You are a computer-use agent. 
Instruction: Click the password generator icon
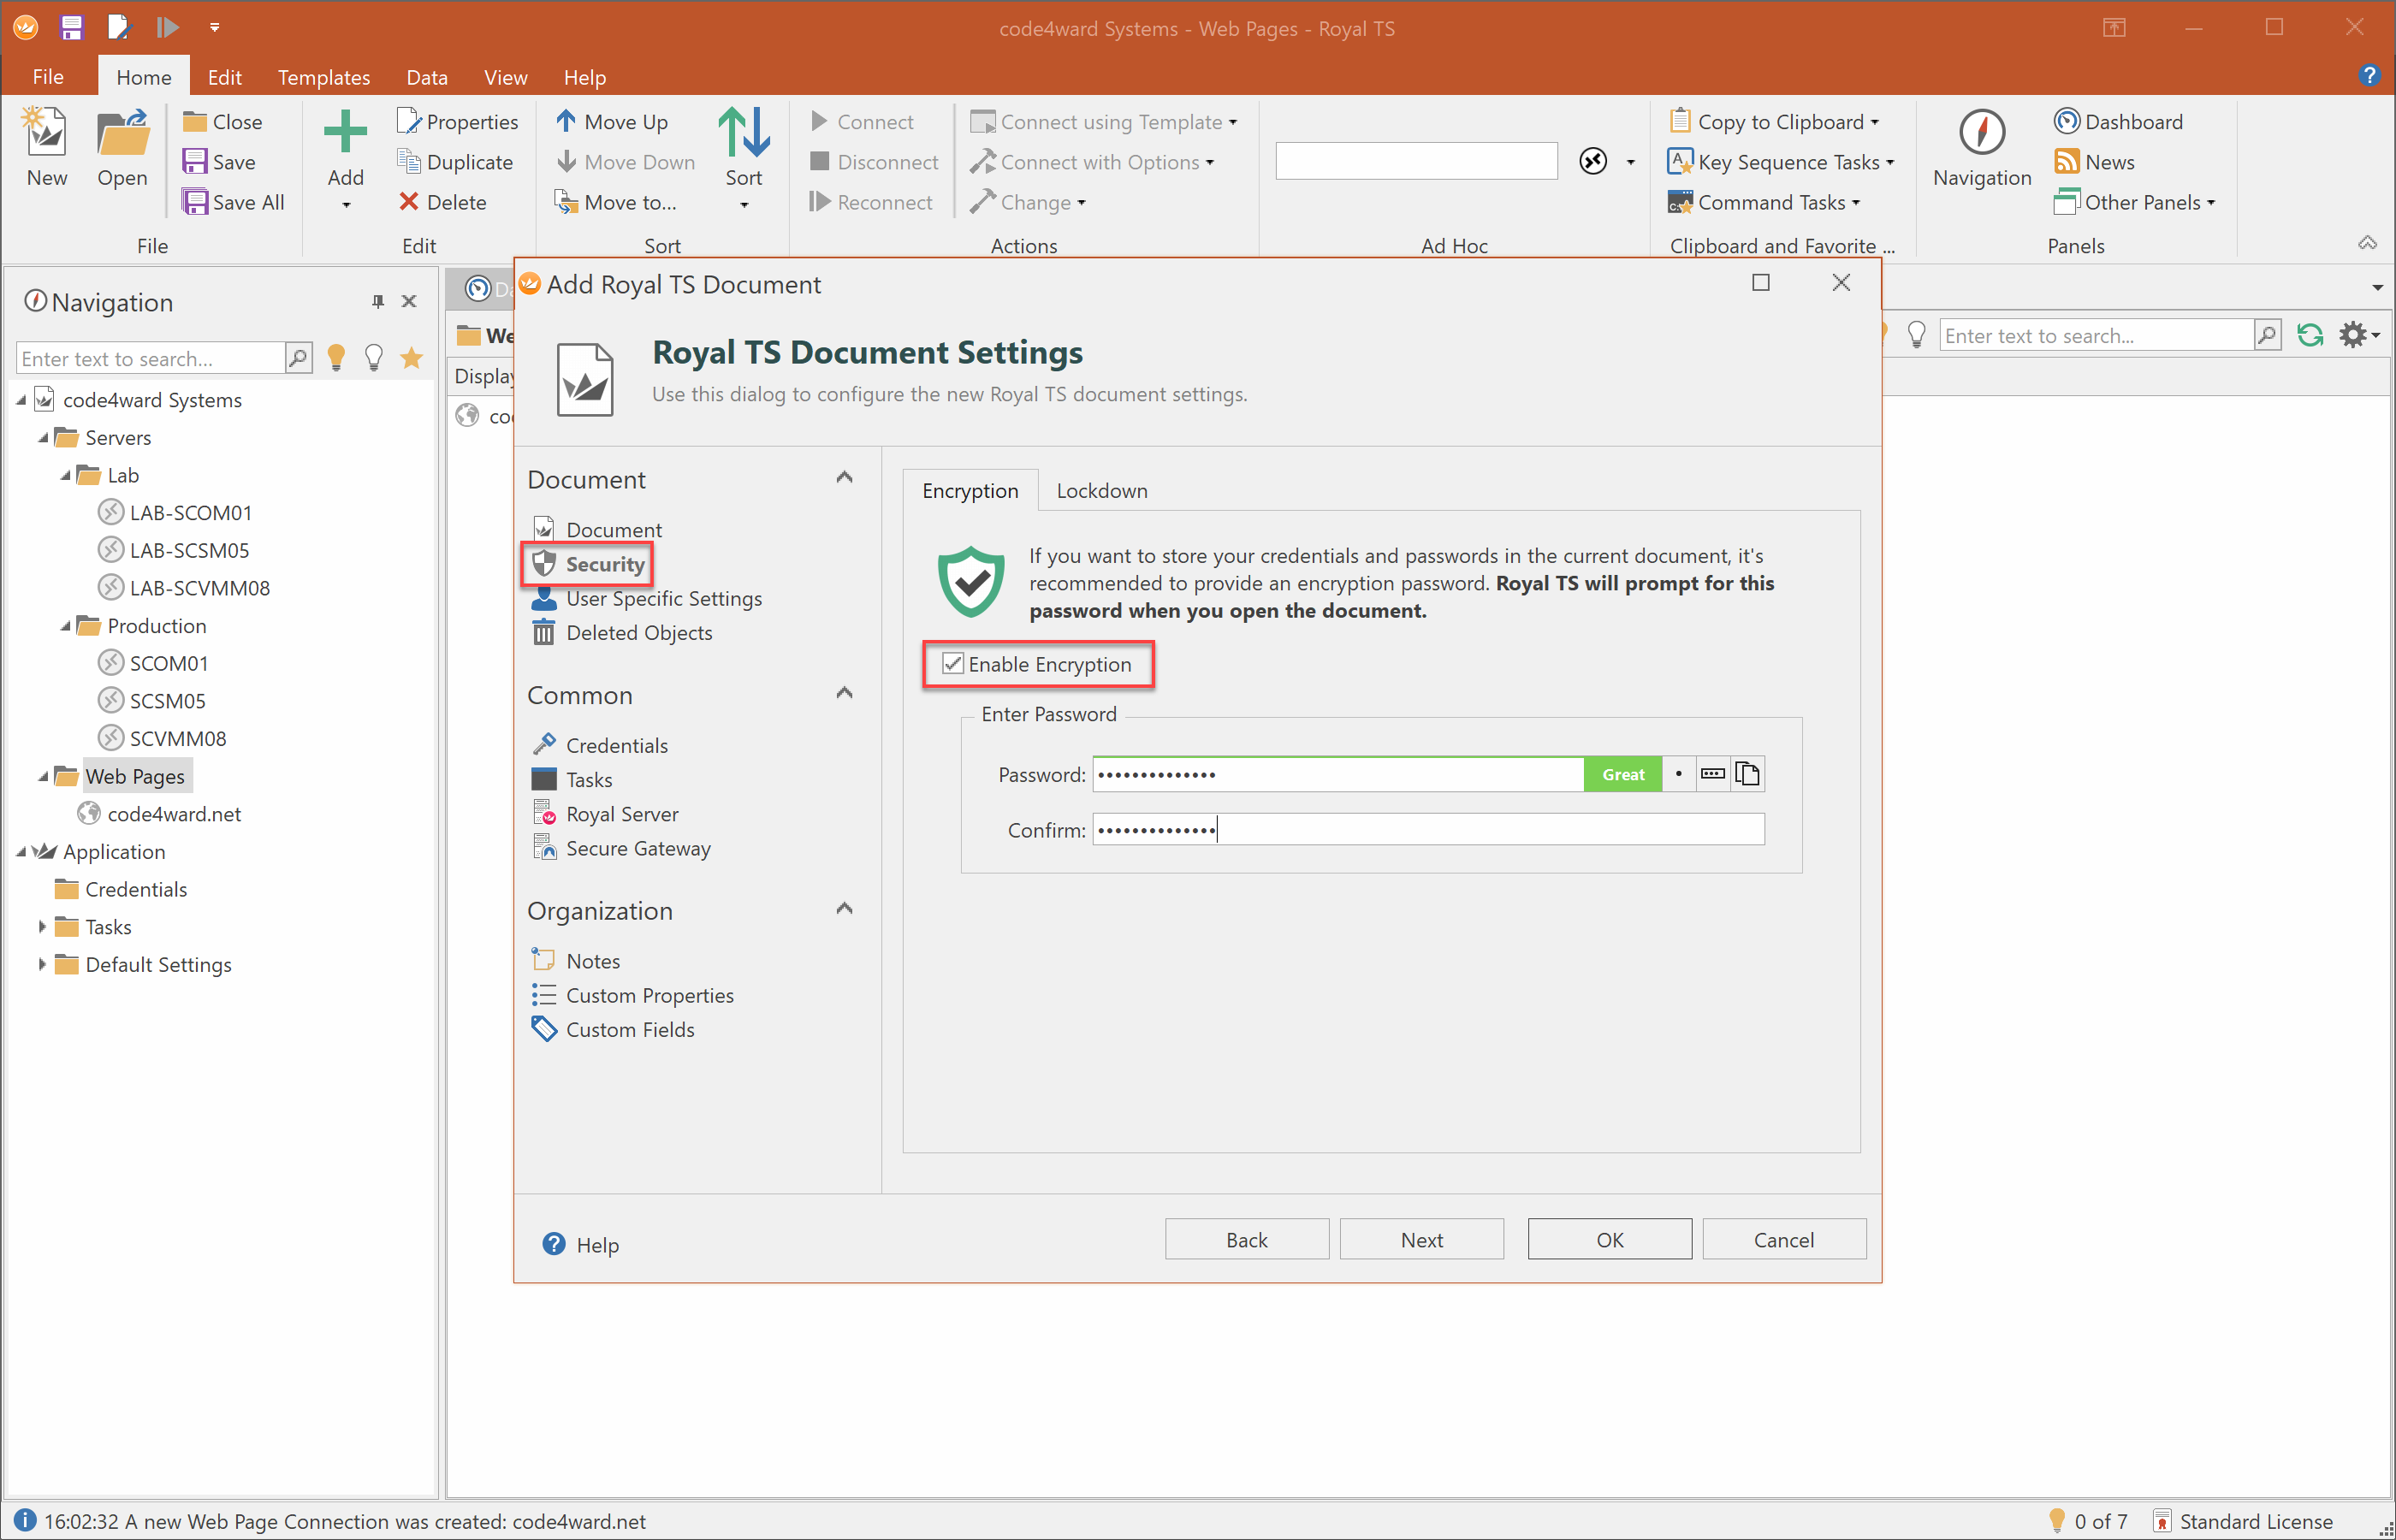[1712, 774]
